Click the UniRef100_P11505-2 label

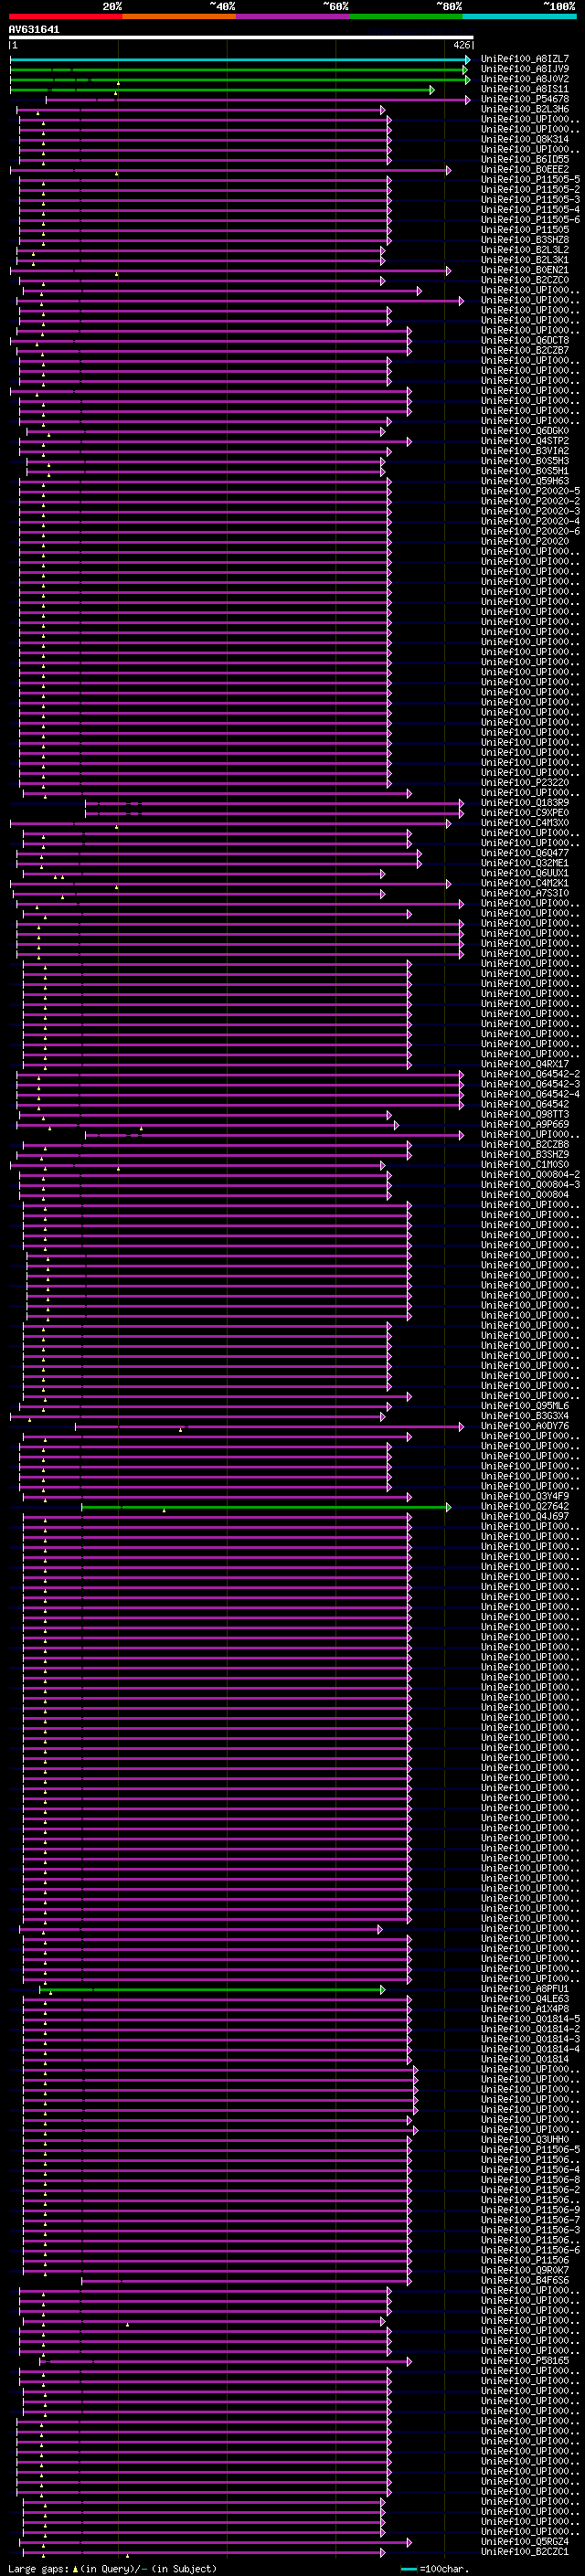click(x=530, y=190)
